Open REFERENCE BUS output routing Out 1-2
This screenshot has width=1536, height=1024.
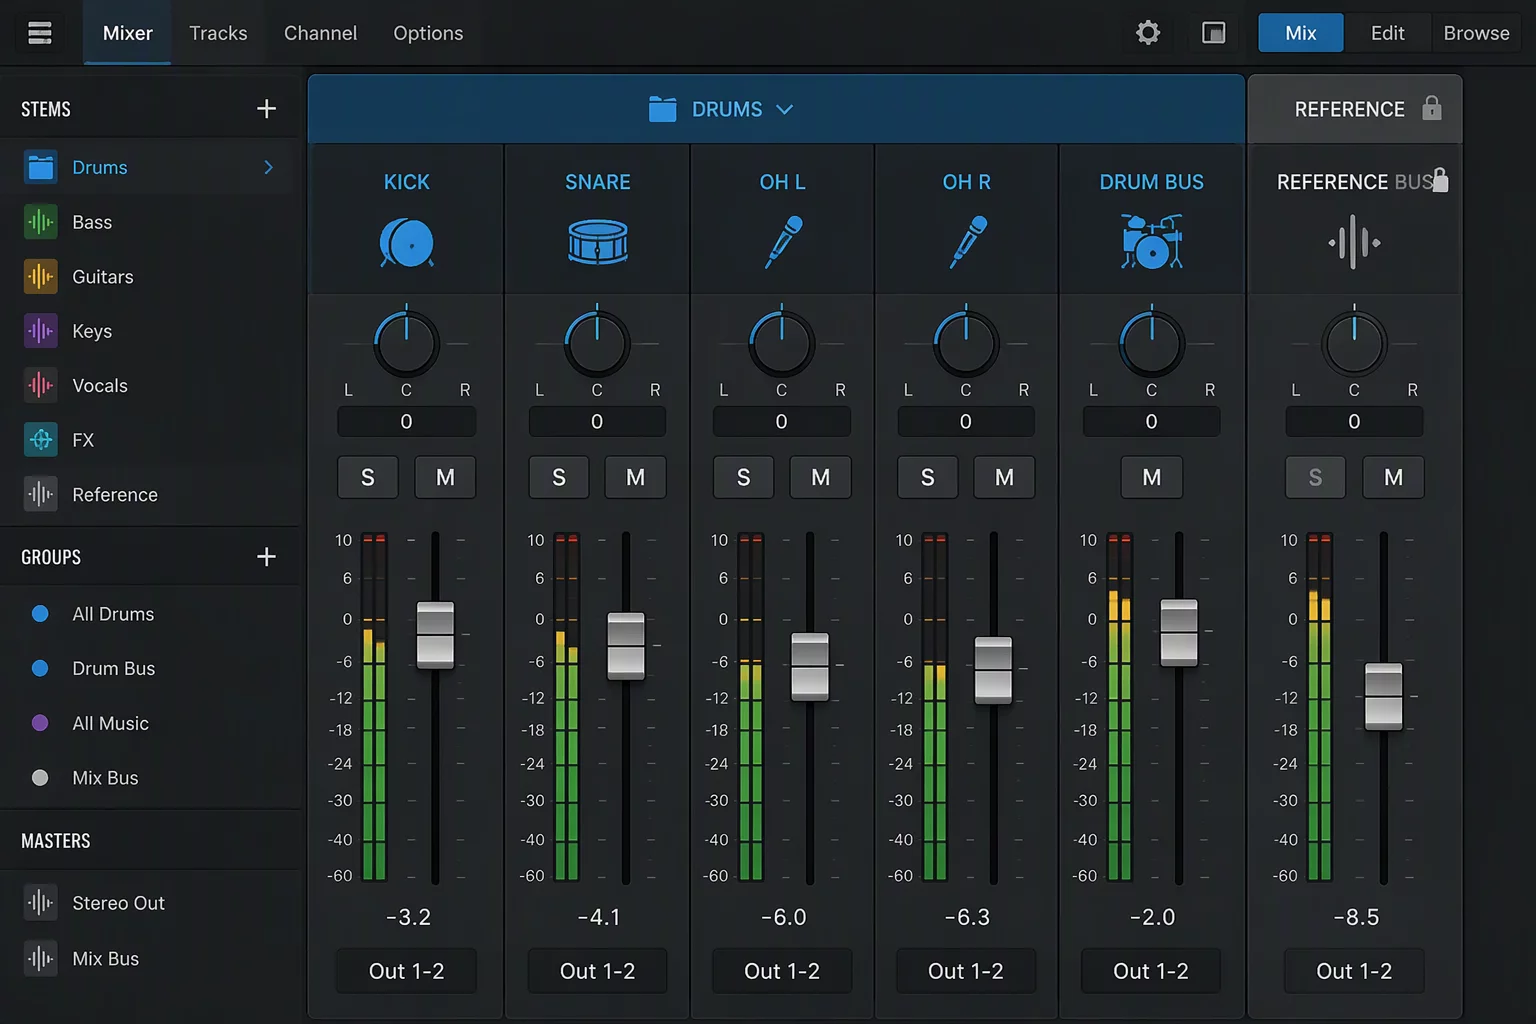click(1354, 971)
